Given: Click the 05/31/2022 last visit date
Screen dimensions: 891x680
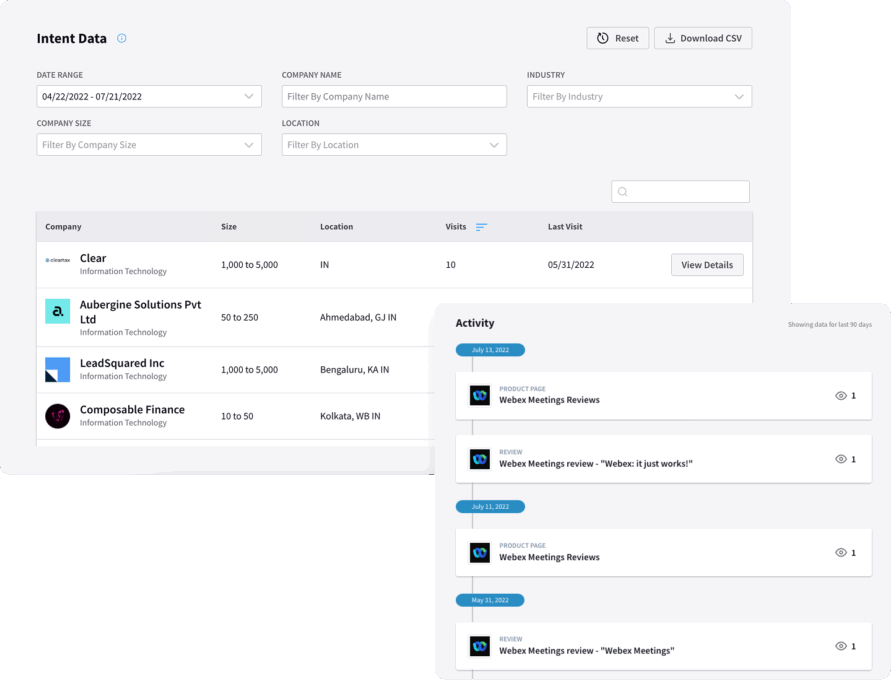Looking at the screenshot, I should (571, 265).
